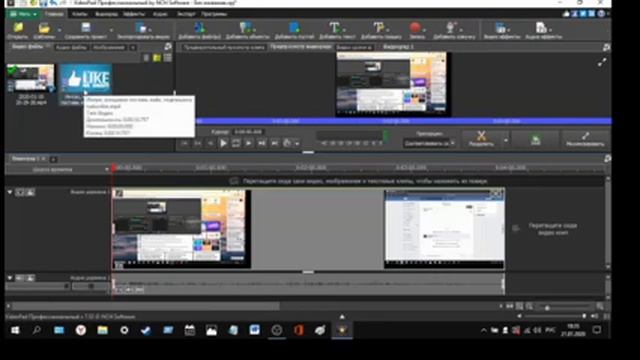
Task: Click the timeline horizontal scrollbar
Action: point(146,306)
